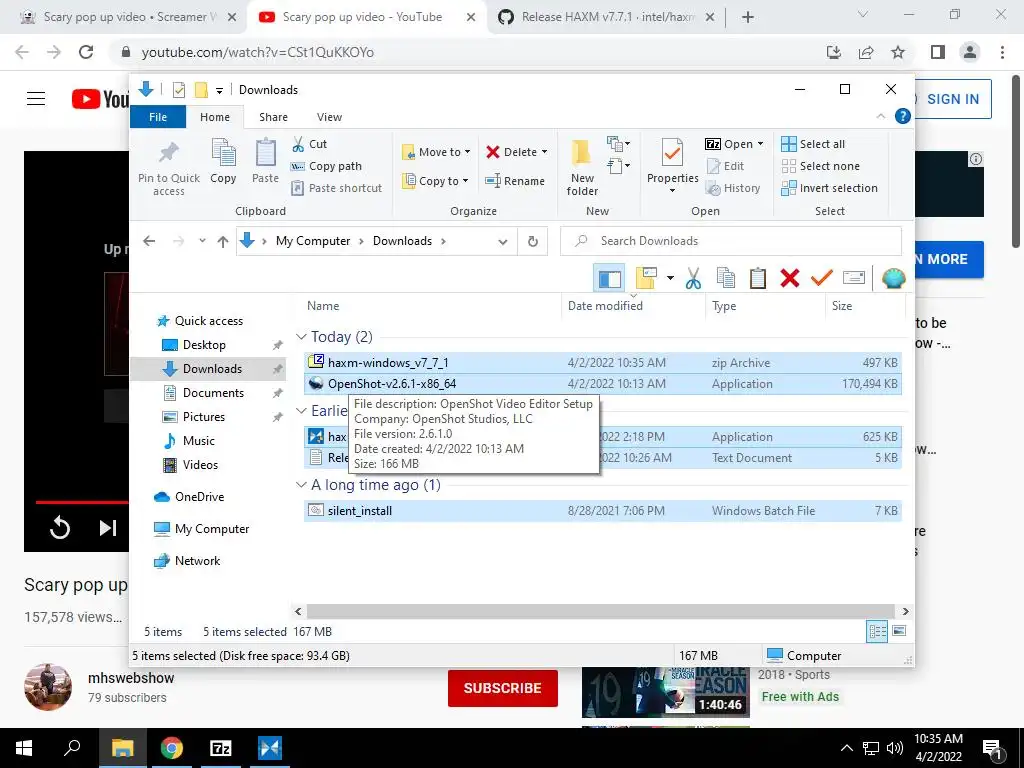Image resolution: width=1024 pixels, height=768 pixels.
Task: Select the silent_install batch file
Action: pyautogui.click(x=603, y=511)
